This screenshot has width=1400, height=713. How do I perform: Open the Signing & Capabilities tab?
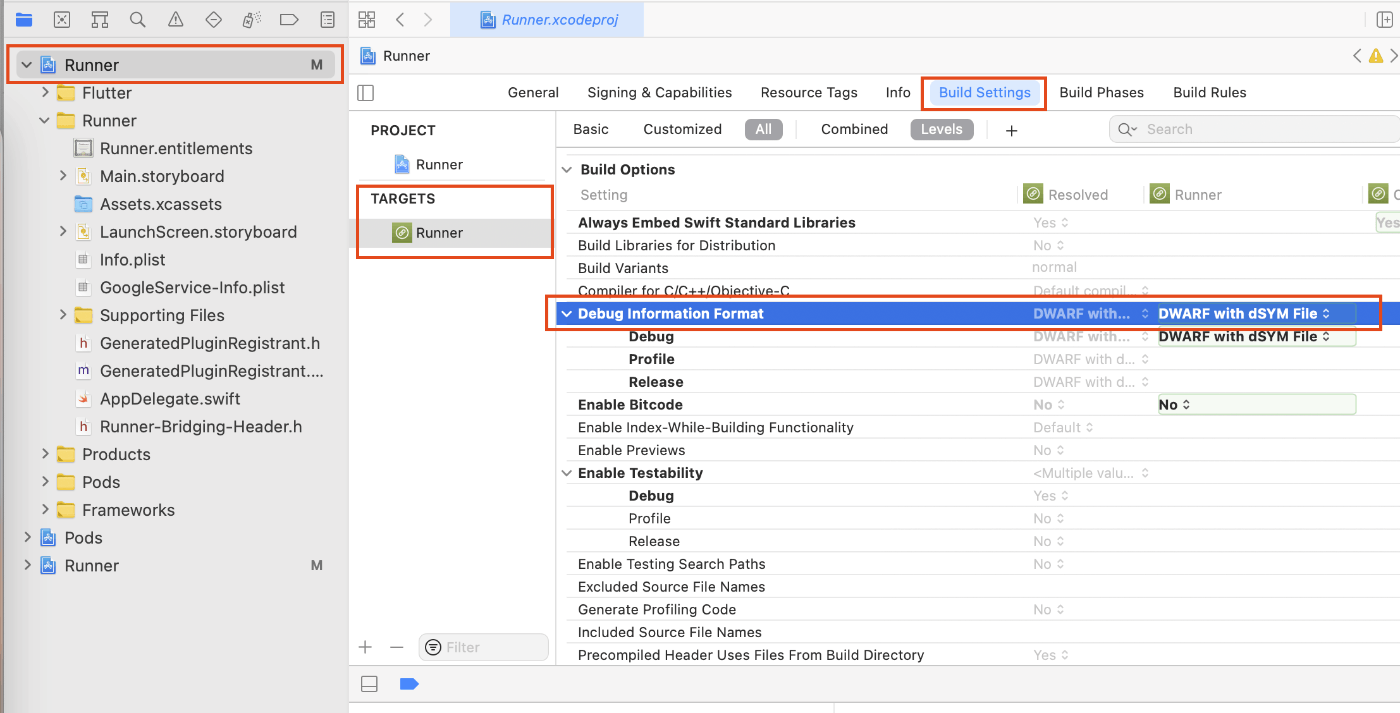click(659, 92)
